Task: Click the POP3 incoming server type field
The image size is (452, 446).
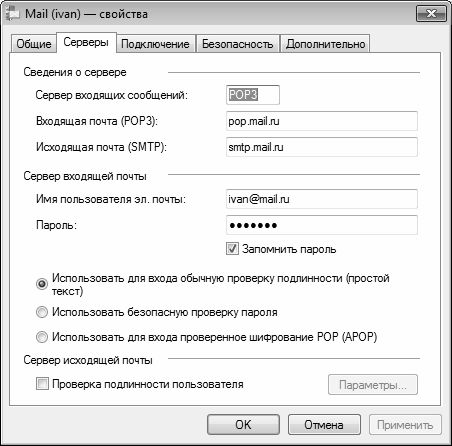Action: coord(253,95)
